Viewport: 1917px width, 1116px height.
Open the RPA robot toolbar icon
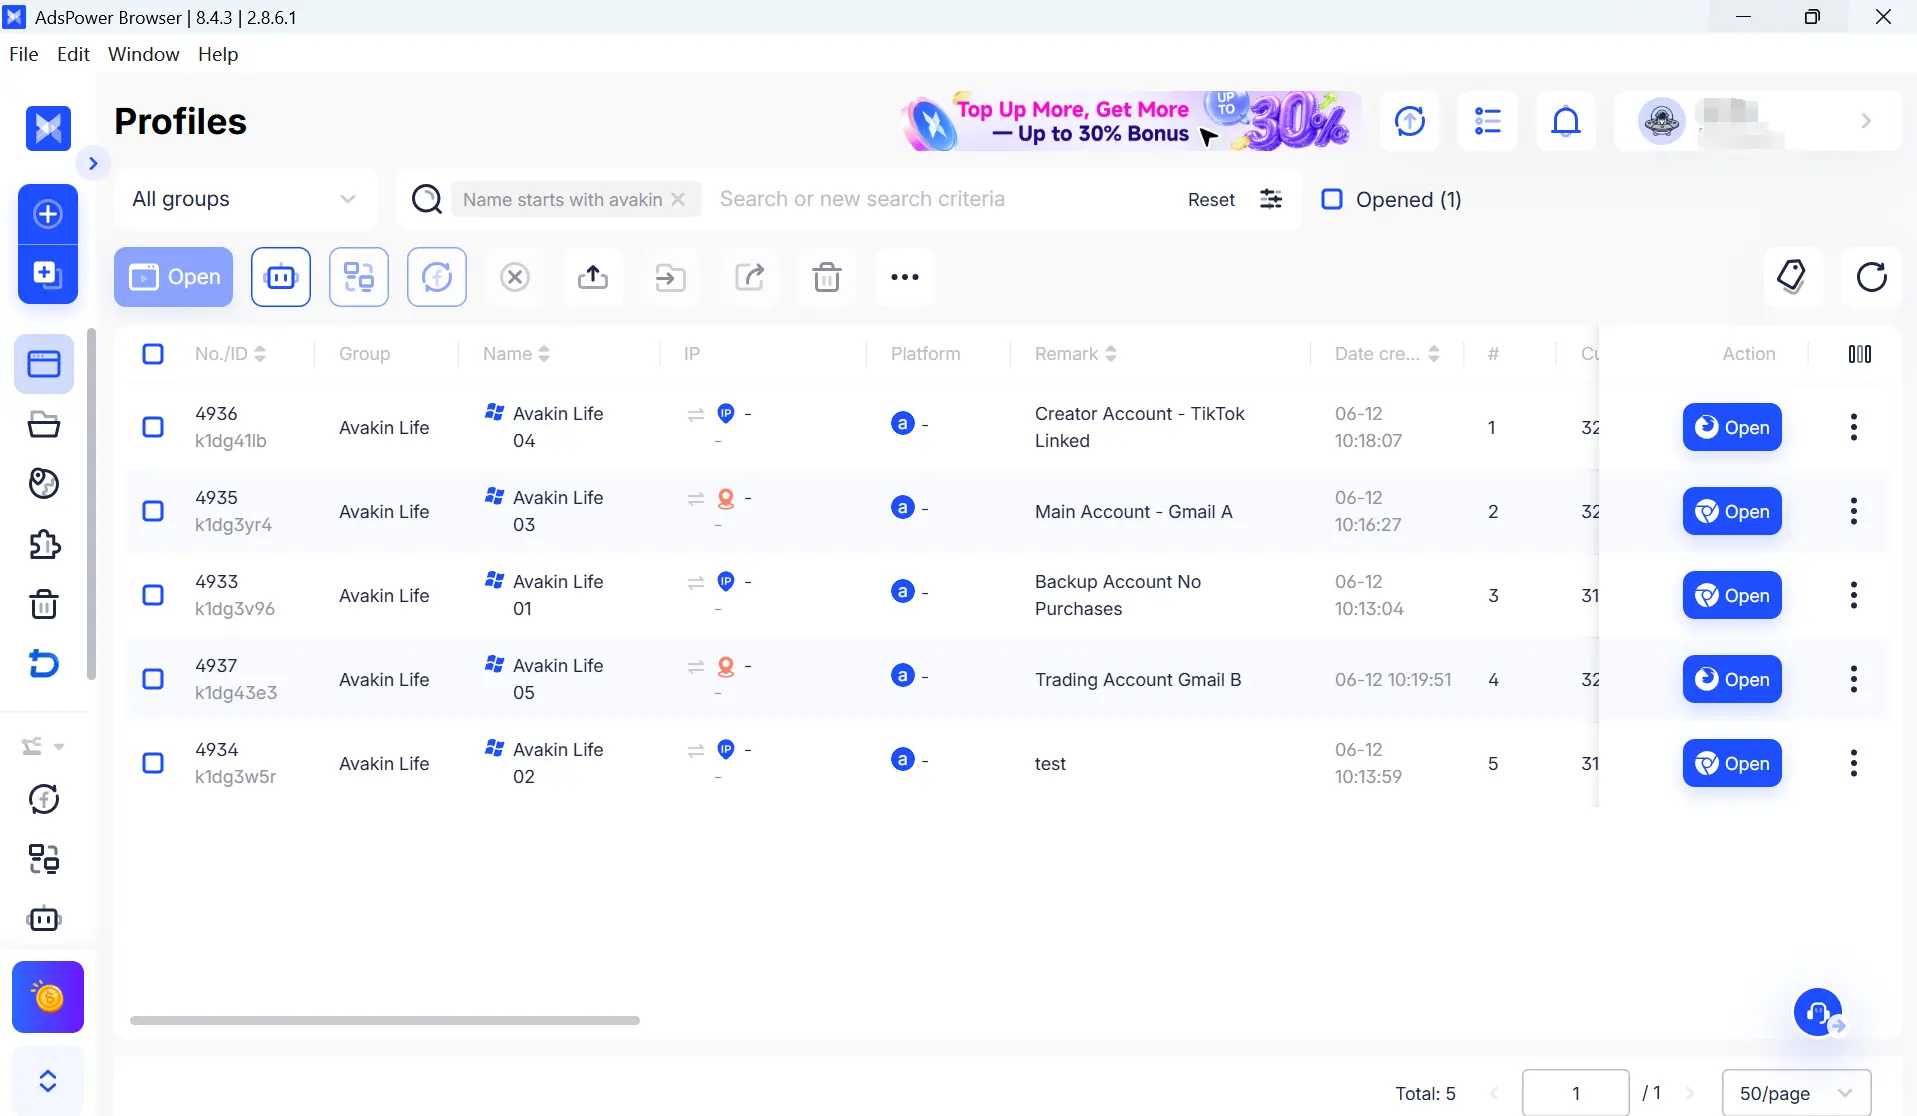pyautogui.click(x=281, y=277)
